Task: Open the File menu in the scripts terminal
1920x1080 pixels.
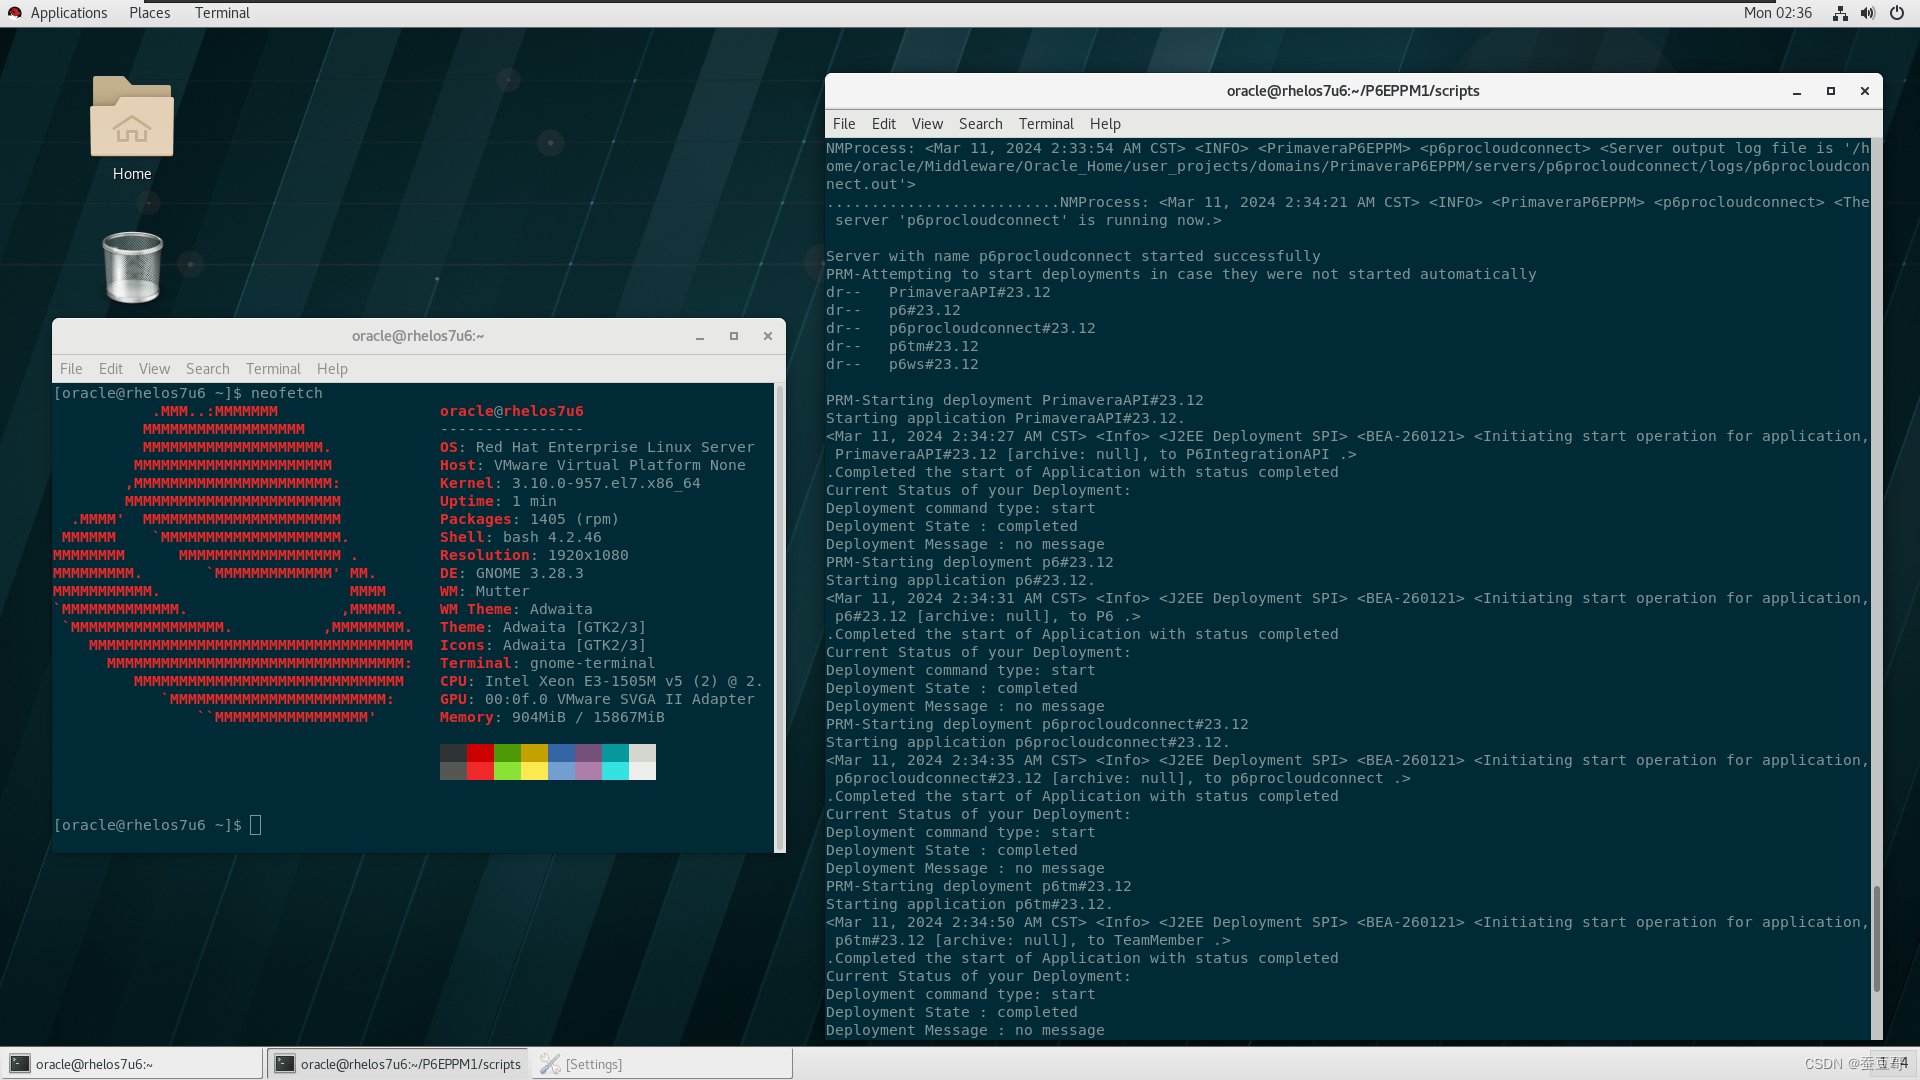Action: pos(843,123)
